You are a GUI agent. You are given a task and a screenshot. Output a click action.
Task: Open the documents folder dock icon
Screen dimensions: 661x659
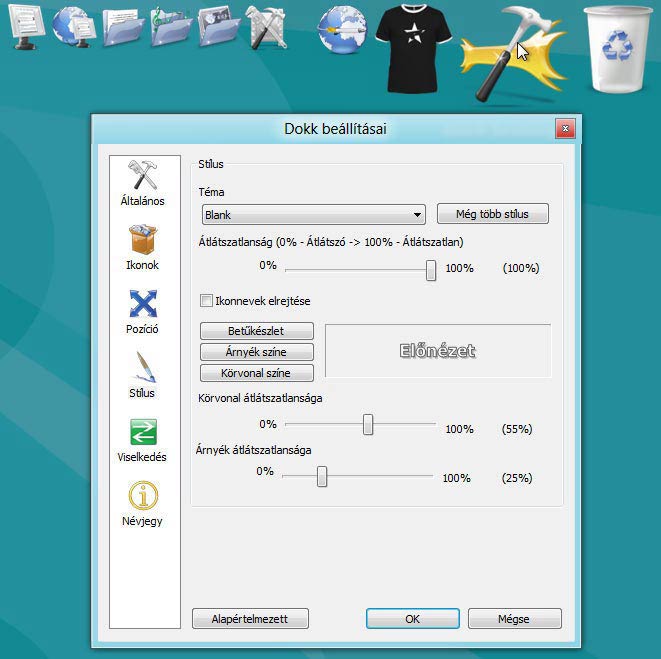(122, 27)
